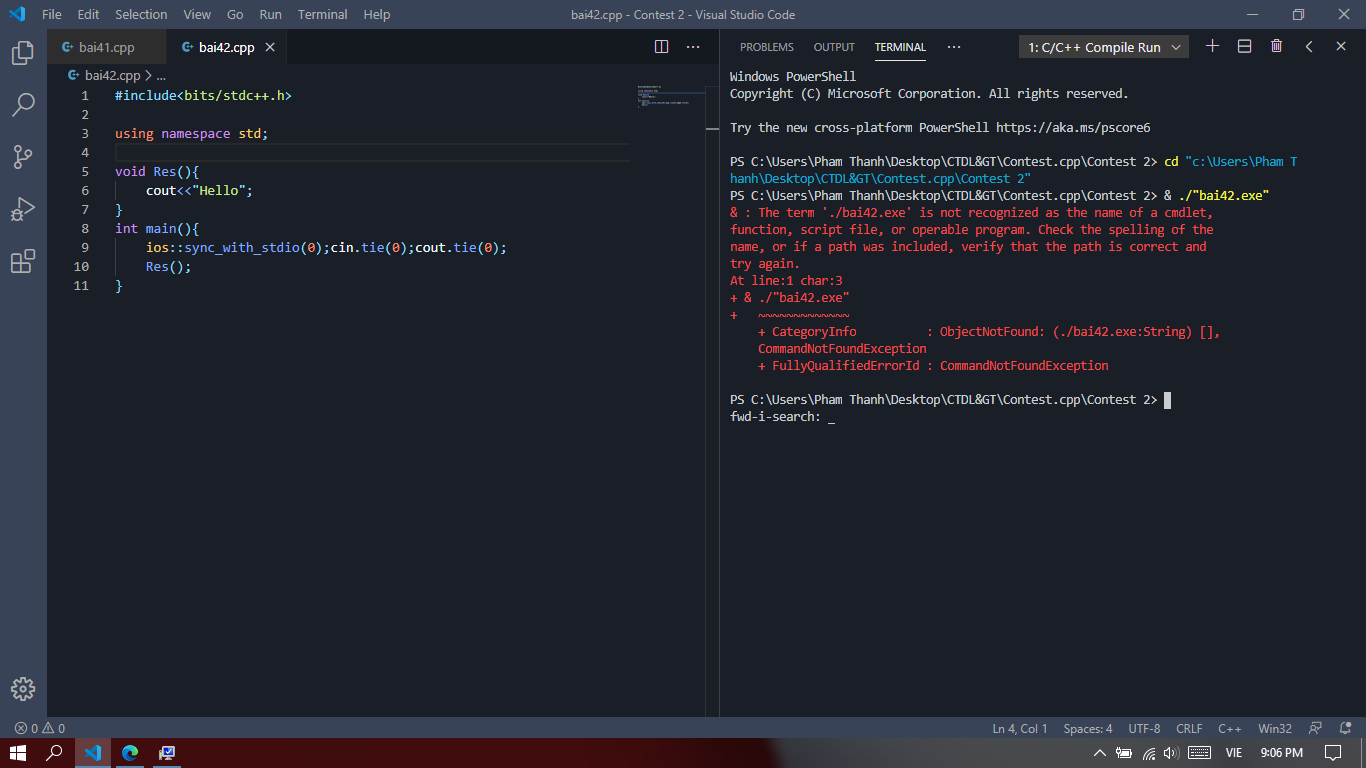Viewport: 1366px width, 768px height.
Task: Show more panel views via ellipsis
Action: pos(953,47)
